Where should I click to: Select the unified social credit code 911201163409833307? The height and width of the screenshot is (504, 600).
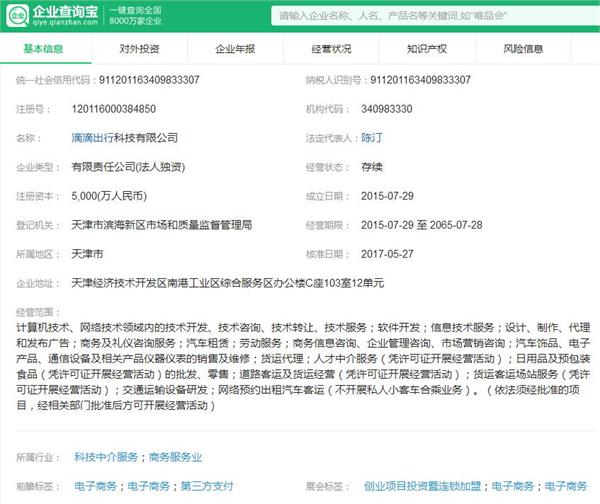click(149, 80)
